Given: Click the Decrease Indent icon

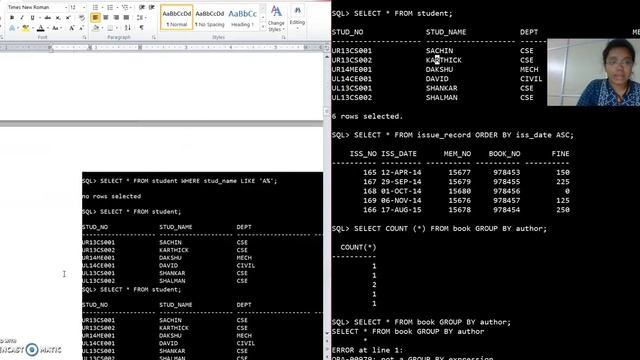Looking at the screenshot, I should (142, 7).
